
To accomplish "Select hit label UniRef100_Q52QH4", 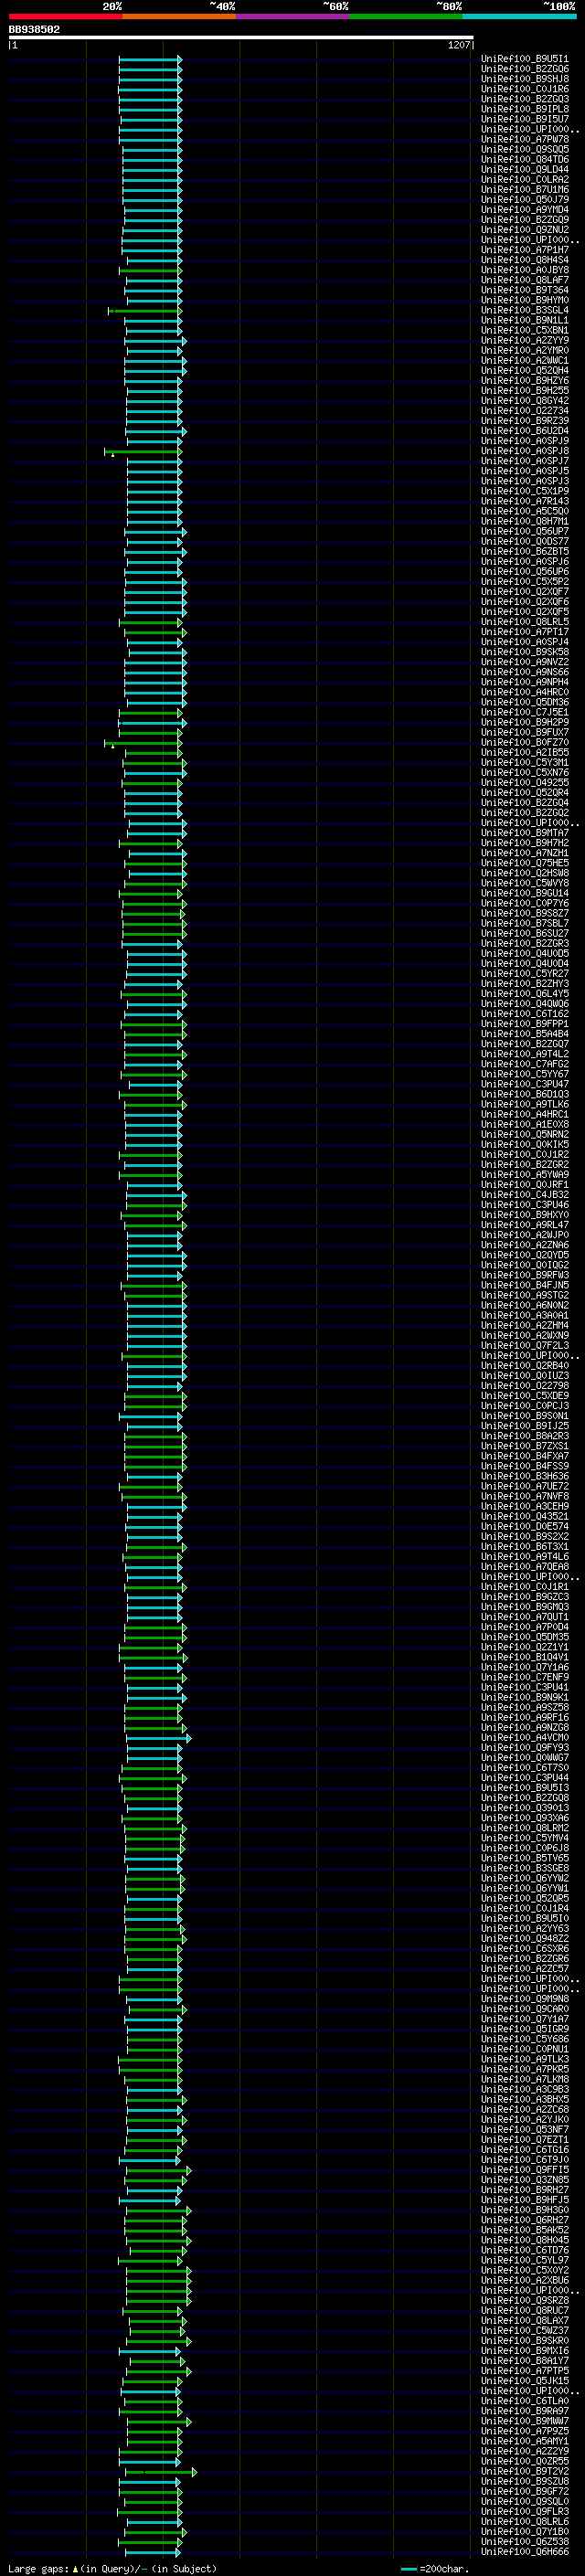I will (525, 370).
